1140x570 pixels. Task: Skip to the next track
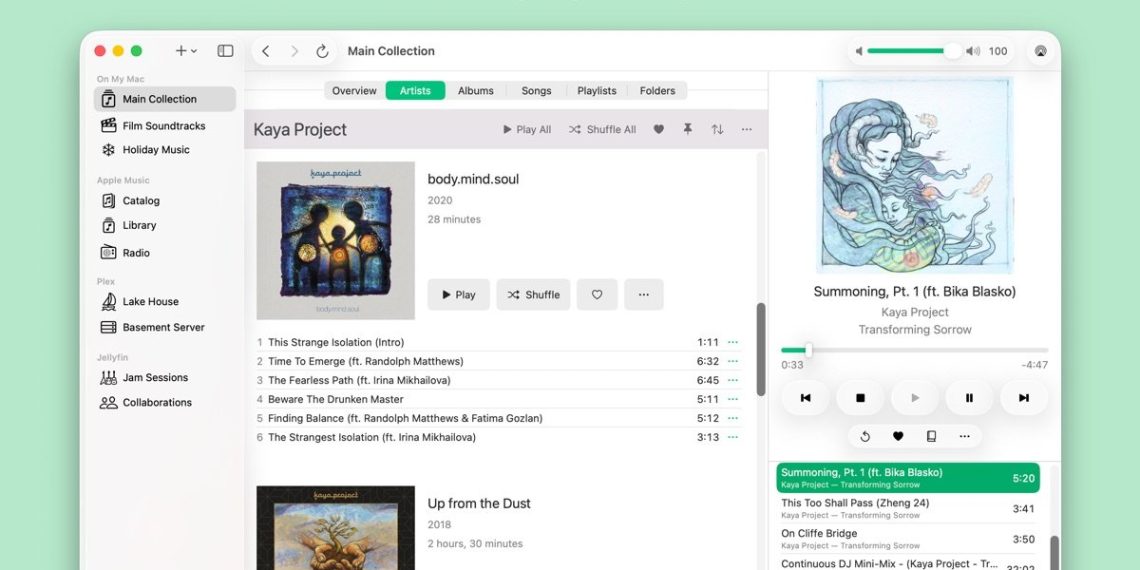tap(1023, 398)
